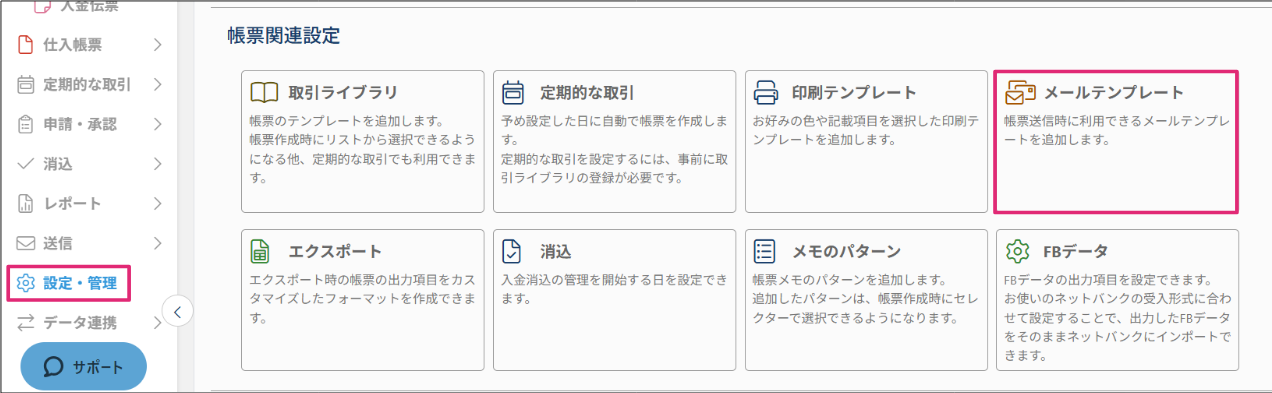Select データ連携 in the sidebar menu
This screenshot has height=393, width=1272.
click(80, 322)
